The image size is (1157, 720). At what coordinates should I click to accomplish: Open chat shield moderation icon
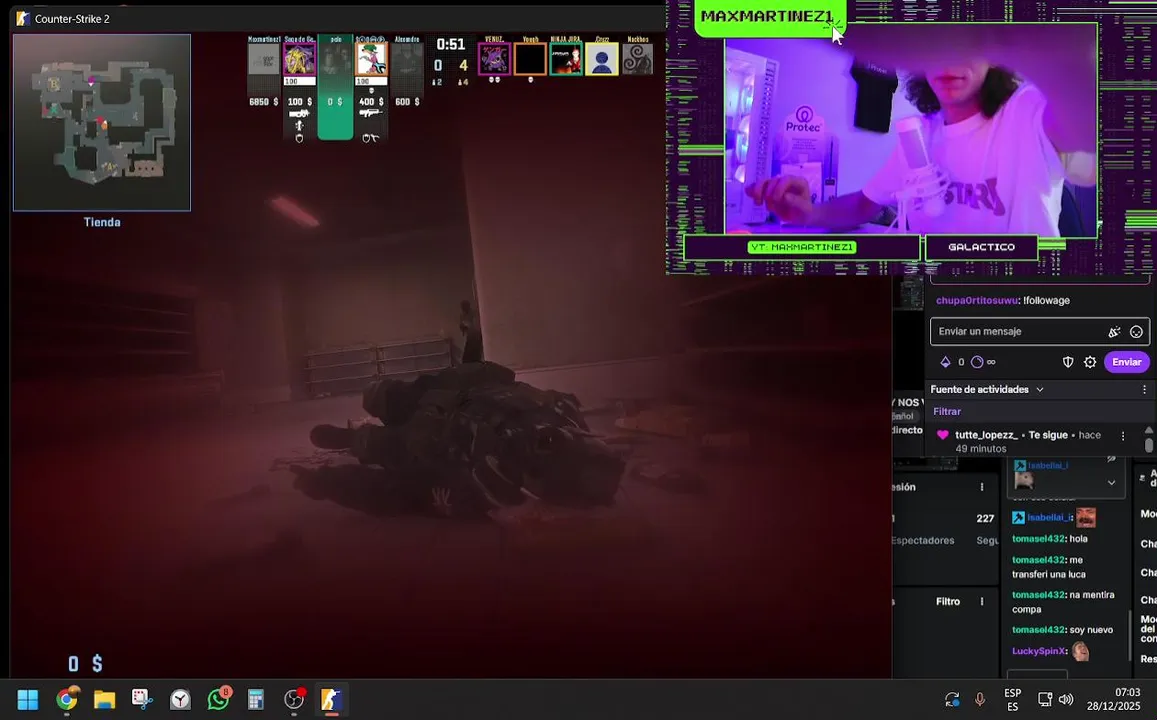click(1068, 362)
